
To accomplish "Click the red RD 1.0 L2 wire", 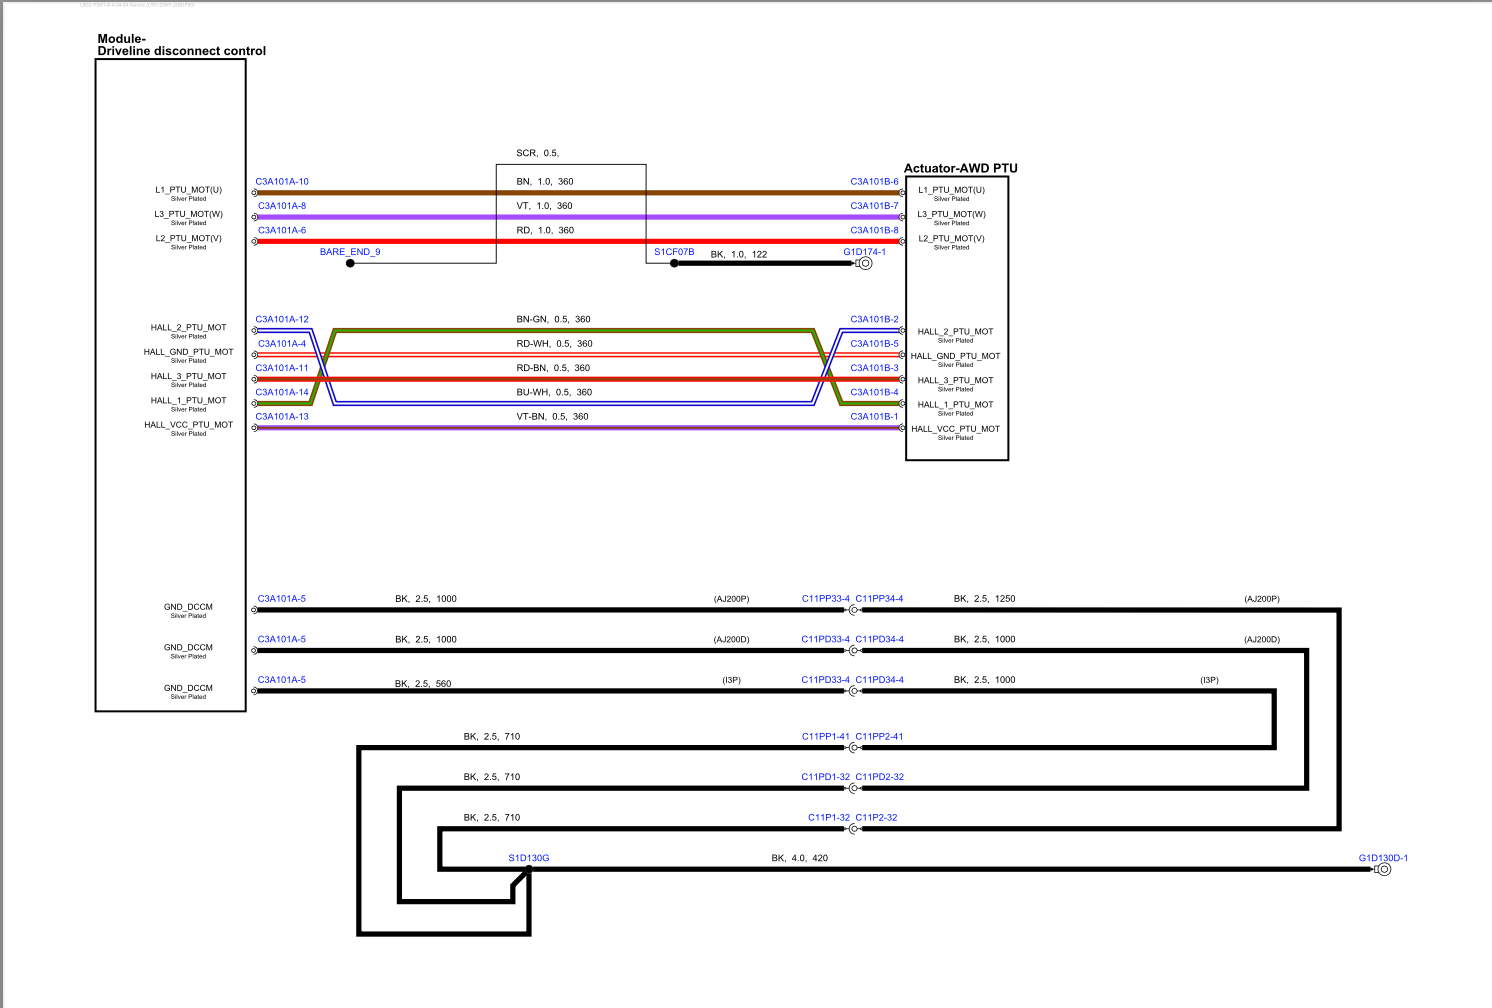I will tap(578, 241).
